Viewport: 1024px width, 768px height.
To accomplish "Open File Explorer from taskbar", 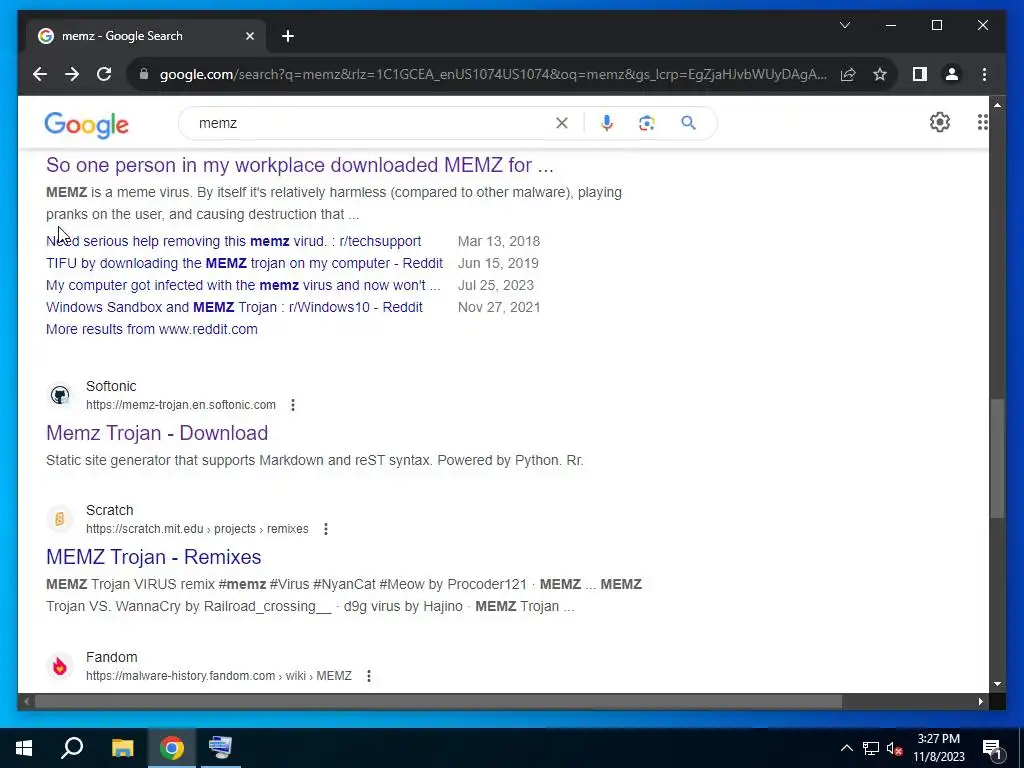I will (x=122, y=748).
